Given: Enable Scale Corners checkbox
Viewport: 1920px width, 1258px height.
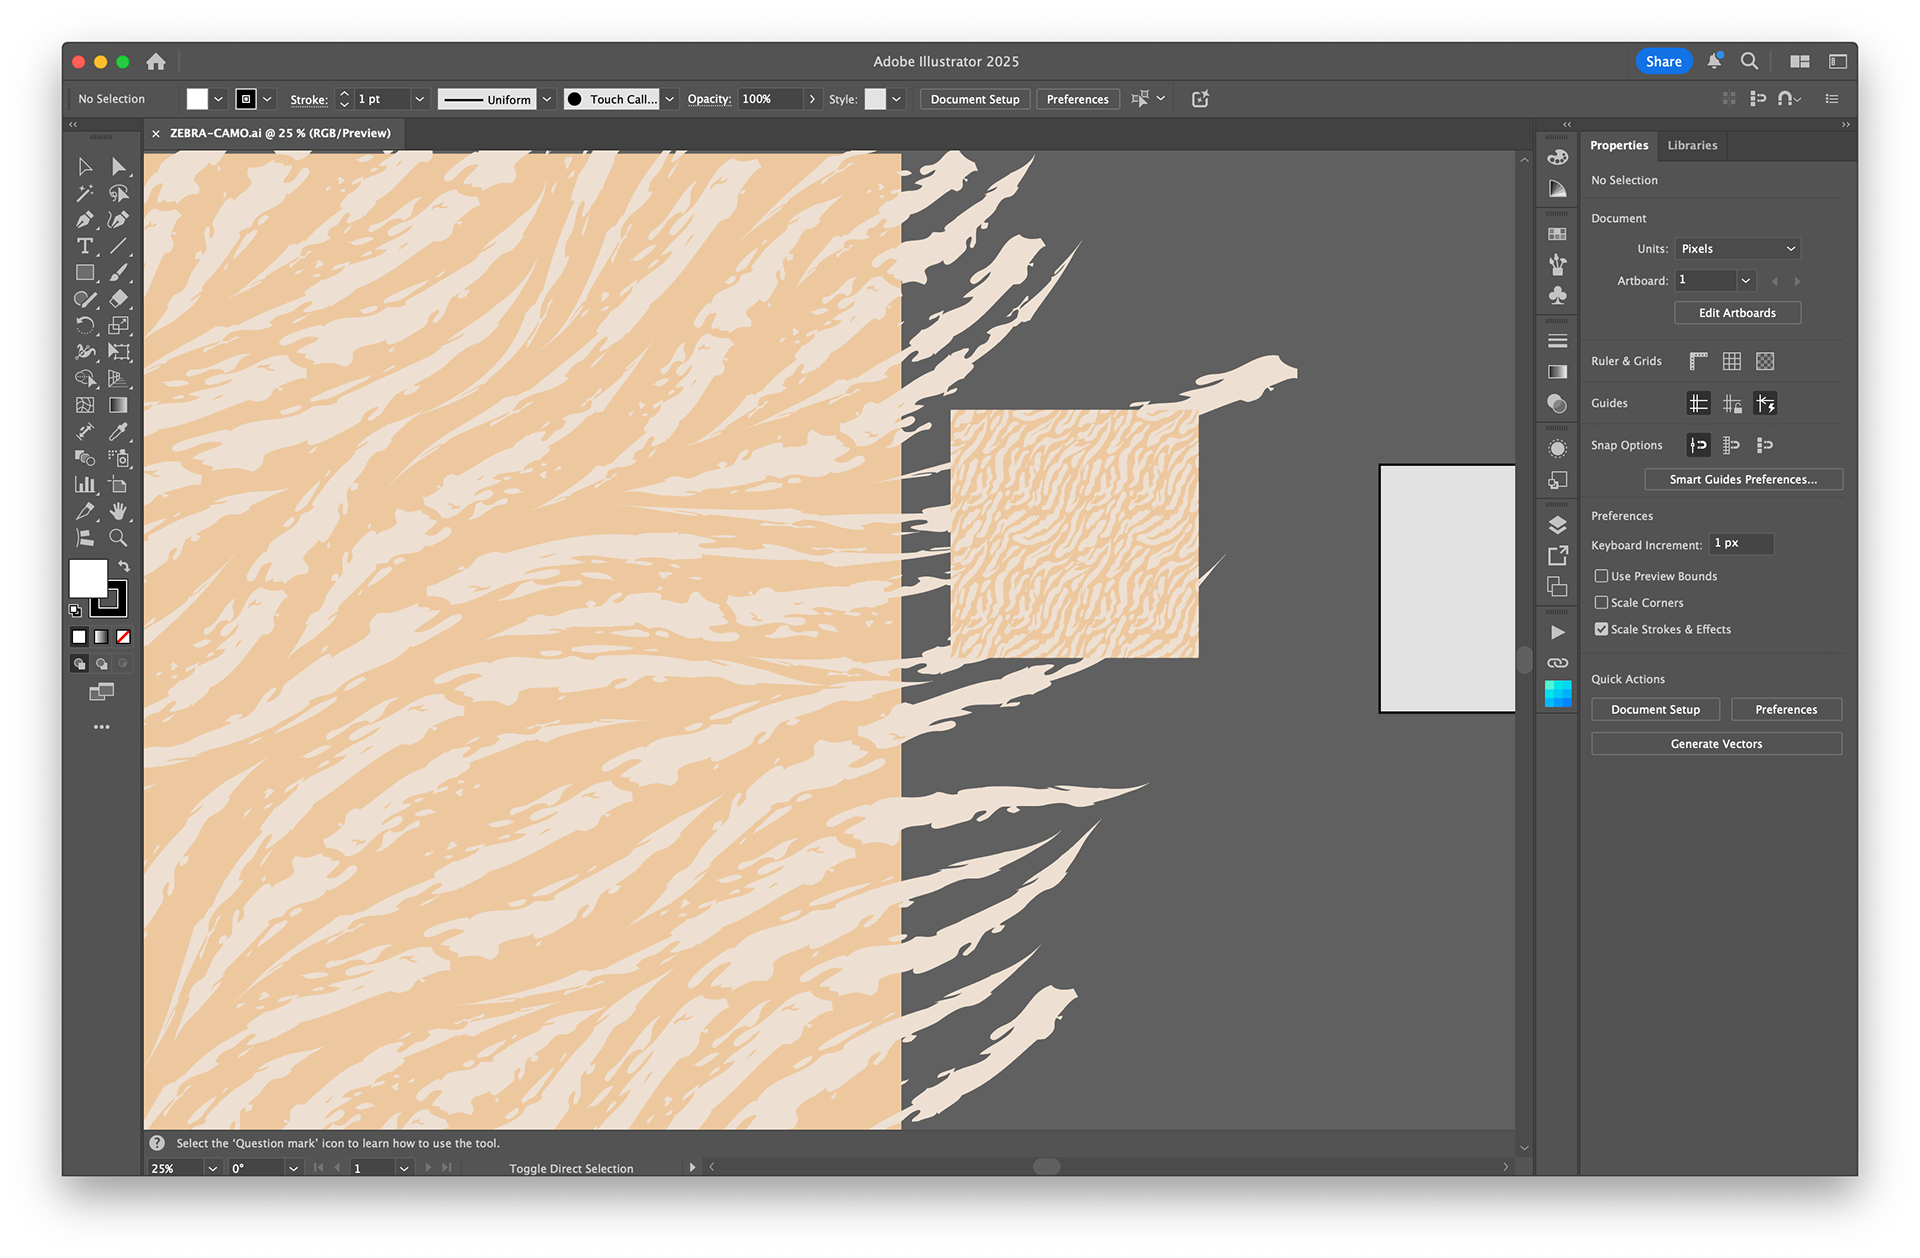Looking at the screenshot, I should pyautogui.click(x=1601, y=603).
